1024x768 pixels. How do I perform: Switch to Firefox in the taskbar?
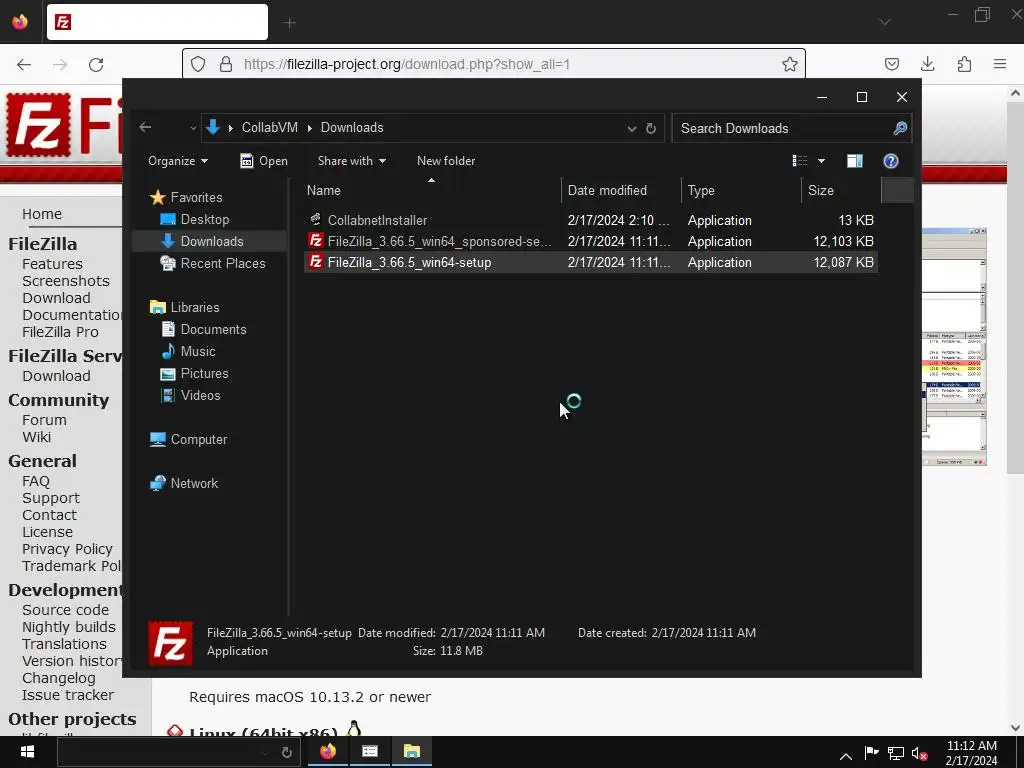[328, 752]
